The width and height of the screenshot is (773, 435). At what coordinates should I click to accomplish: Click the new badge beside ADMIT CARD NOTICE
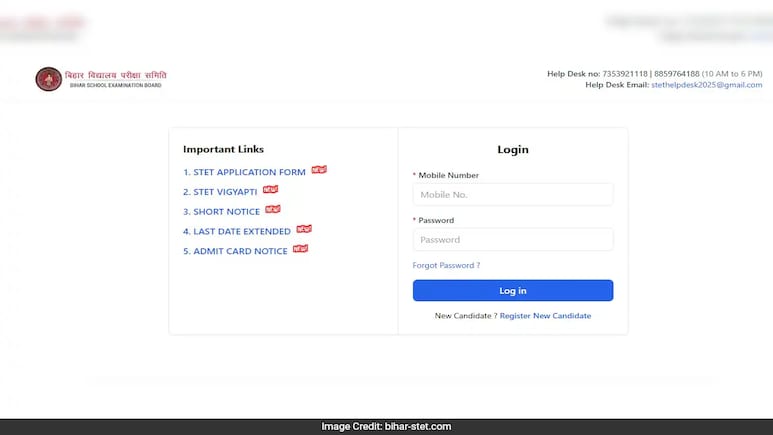coord(300,249)
